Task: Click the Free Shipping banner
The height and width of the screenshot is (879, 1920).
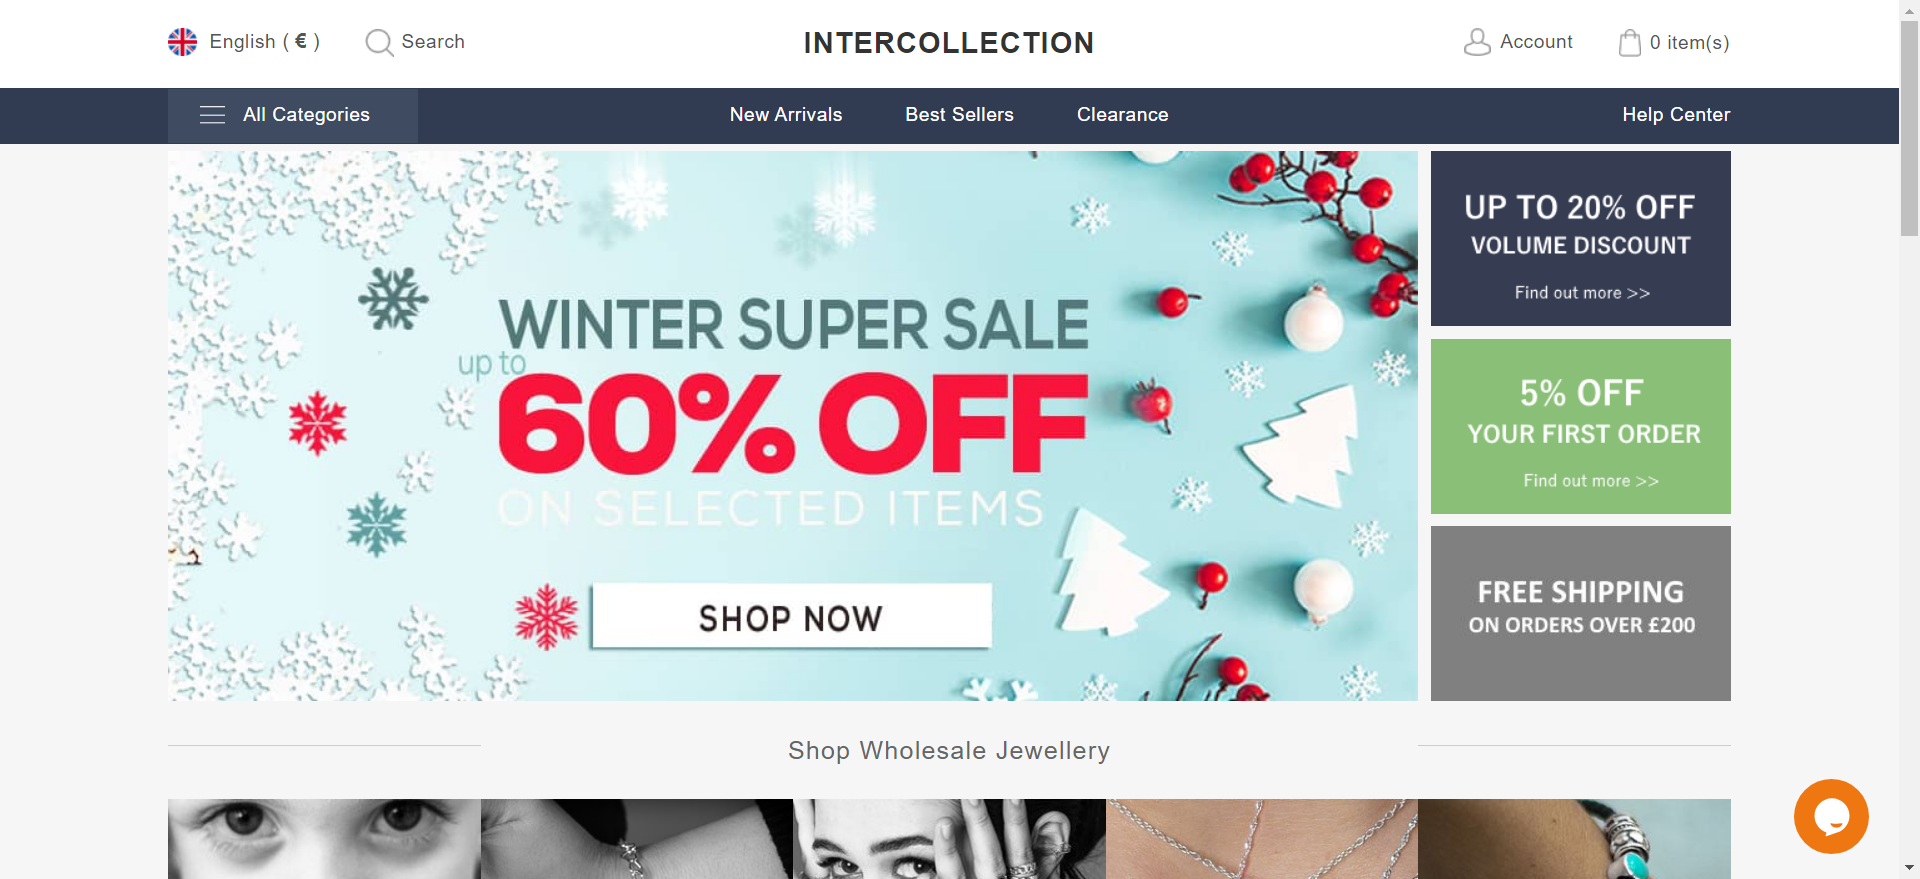Action: 1581,613
